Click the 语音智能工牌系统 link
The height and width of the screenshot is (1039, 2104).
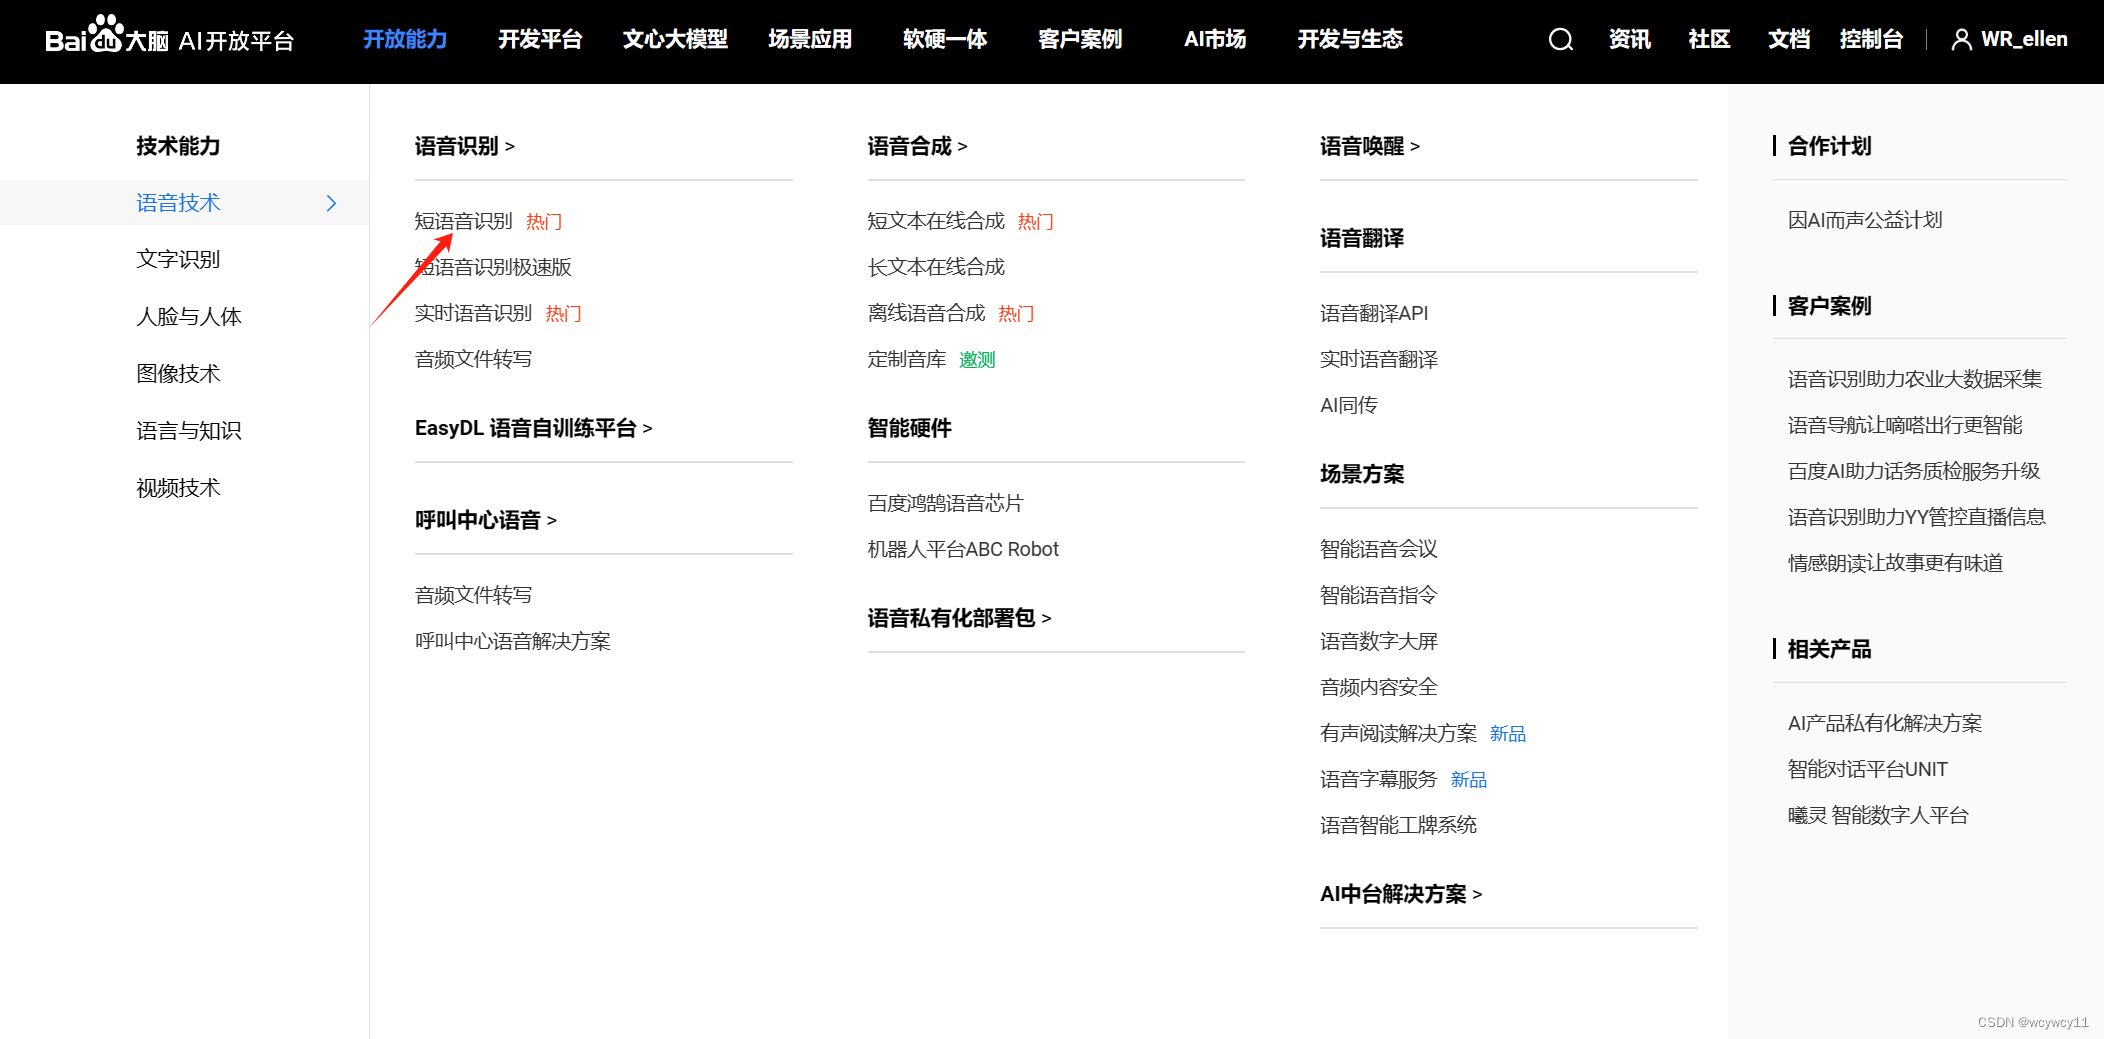pyautogui.click(x=1398, y=825)
